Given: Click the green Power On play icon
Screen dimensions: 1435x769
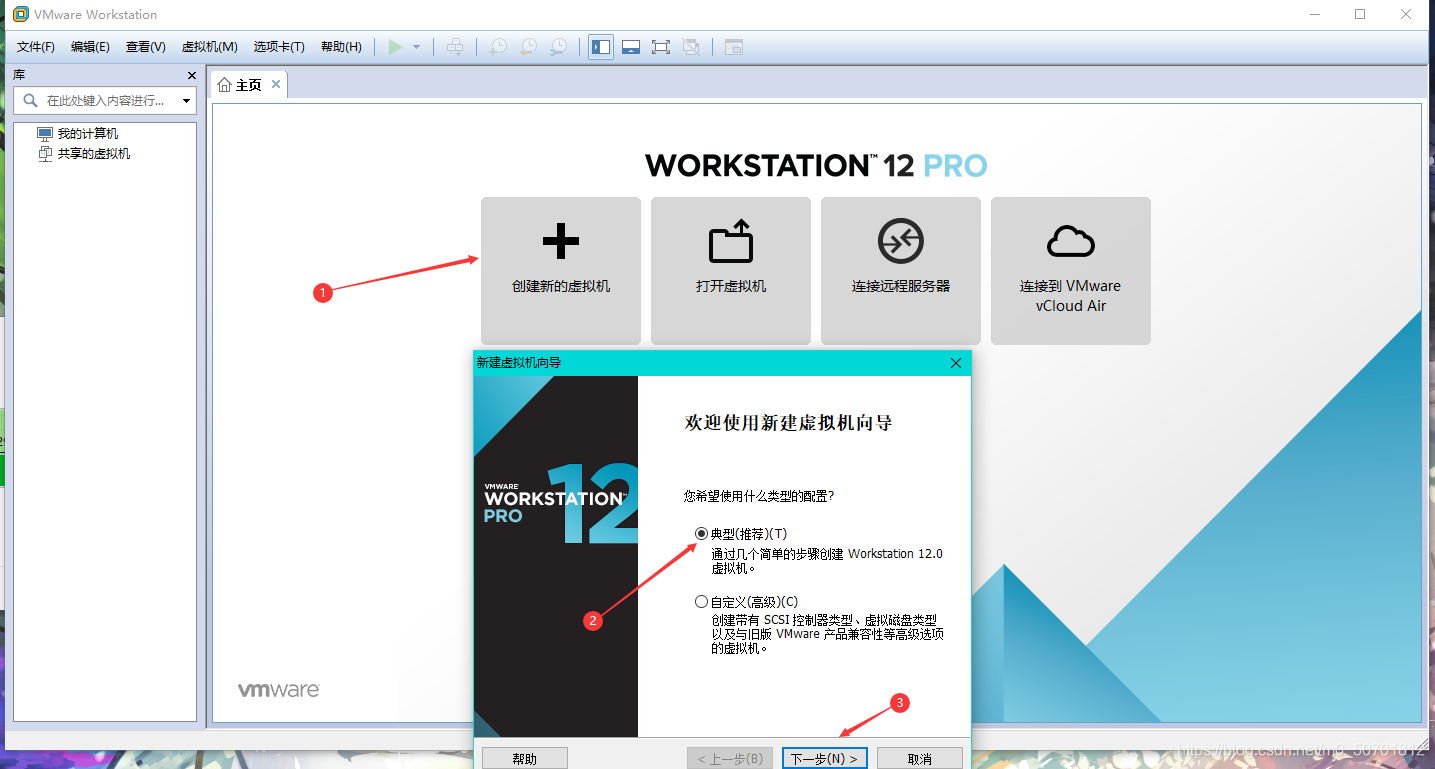Looking at the screenshot, I should click(x=396, y=47).
